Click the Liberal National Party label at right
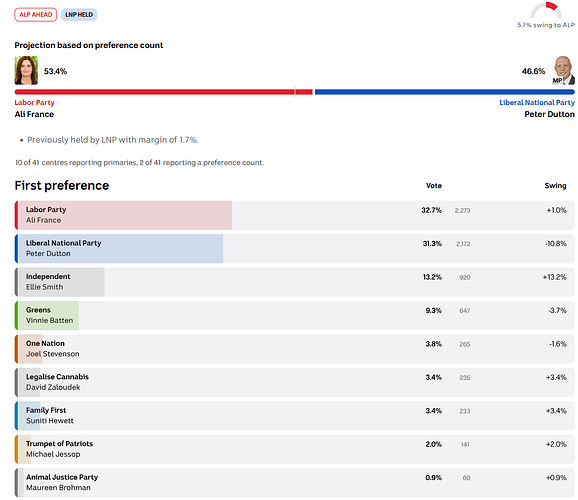The image size is (578, 500). click(x=537, y=103)
